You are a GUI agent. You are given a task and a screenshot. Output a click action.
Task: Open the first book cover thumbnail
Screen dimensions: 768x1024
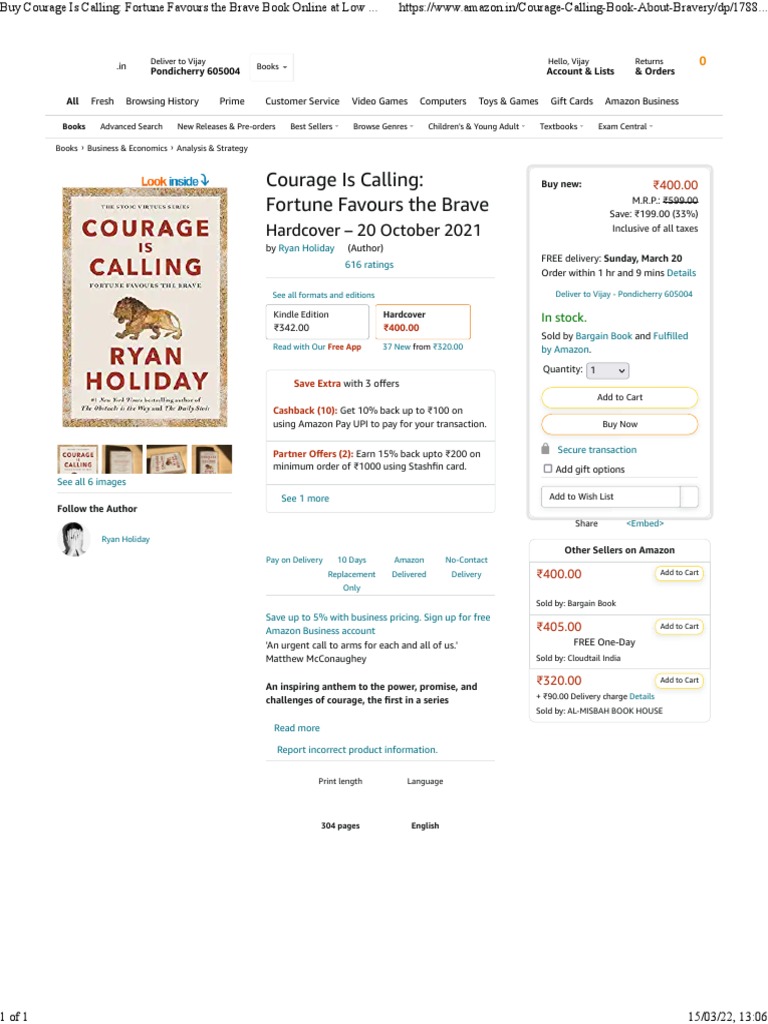[x=78, y=459]
